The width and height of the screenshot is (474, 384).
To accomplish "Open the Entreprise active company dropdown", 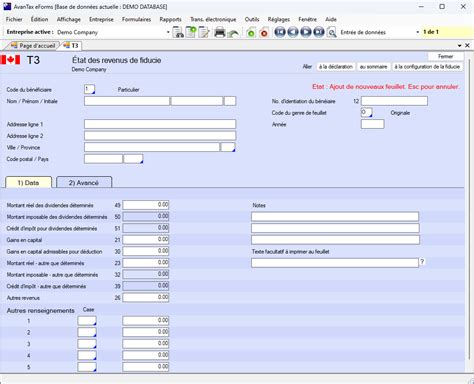I will (x=168, y=32).
